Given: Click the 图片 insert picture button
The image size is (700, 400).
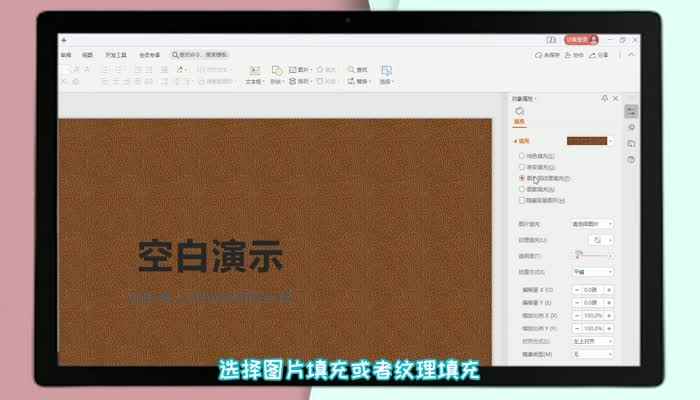Looking at the screenshot, I should click(x=300, y=70).
